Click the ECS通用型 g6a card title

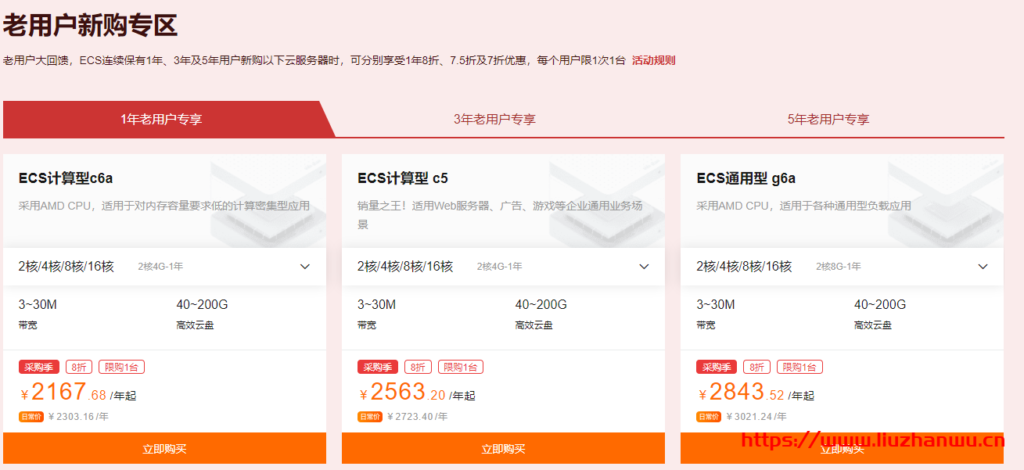click(745, 179)
